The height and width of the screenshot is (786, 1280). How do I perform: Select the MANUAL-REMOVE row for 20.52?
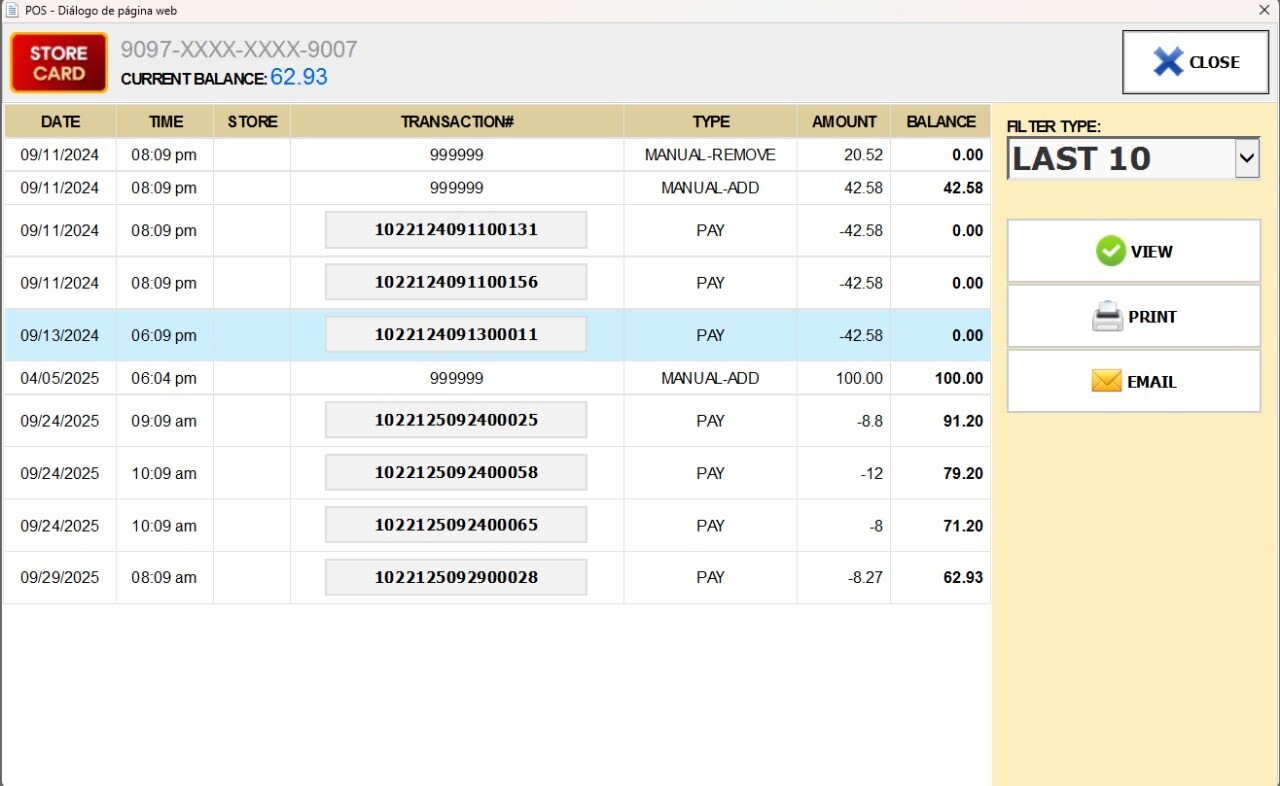pyautogui.click(x=710, y=155)
